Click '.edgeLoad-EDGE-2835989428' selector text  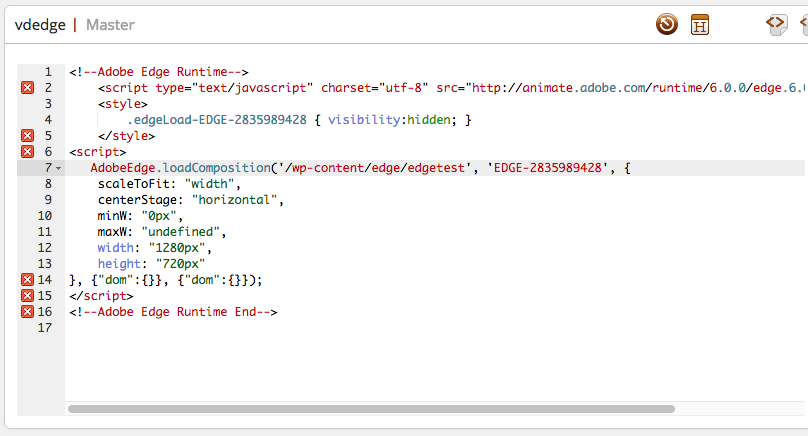tap(216, 120)
